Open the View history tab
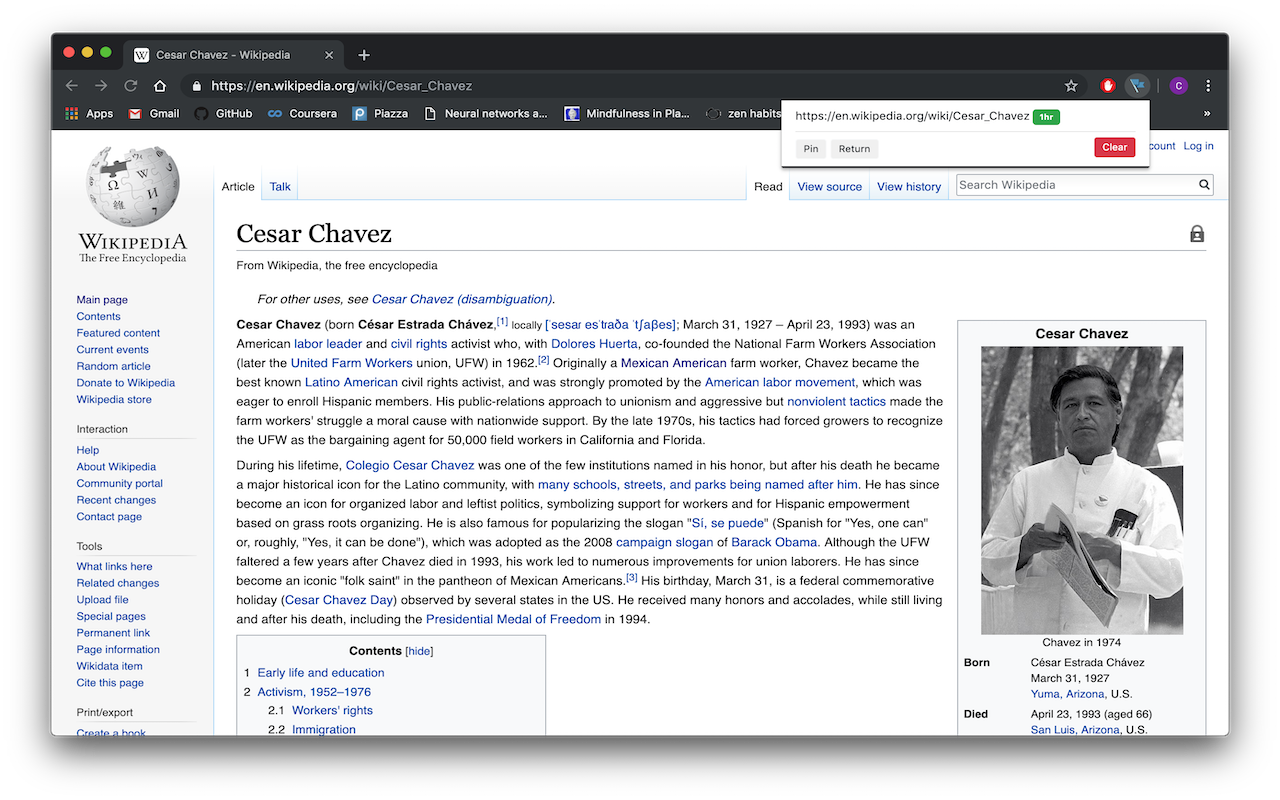The image size is (1280, 800). [909, 186]
